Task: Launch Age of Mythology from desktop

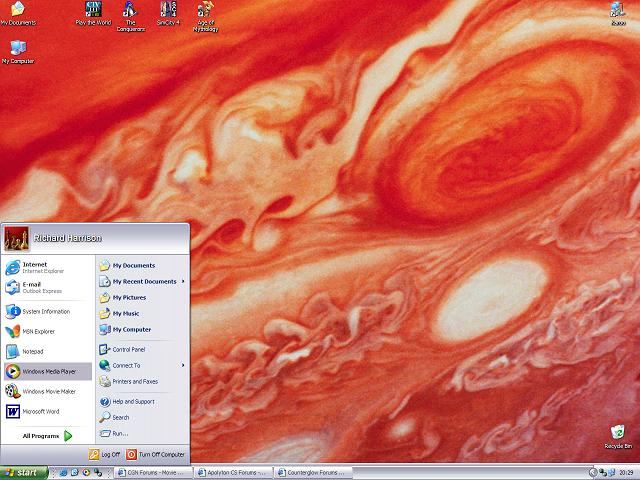Action: pos(205,14)
